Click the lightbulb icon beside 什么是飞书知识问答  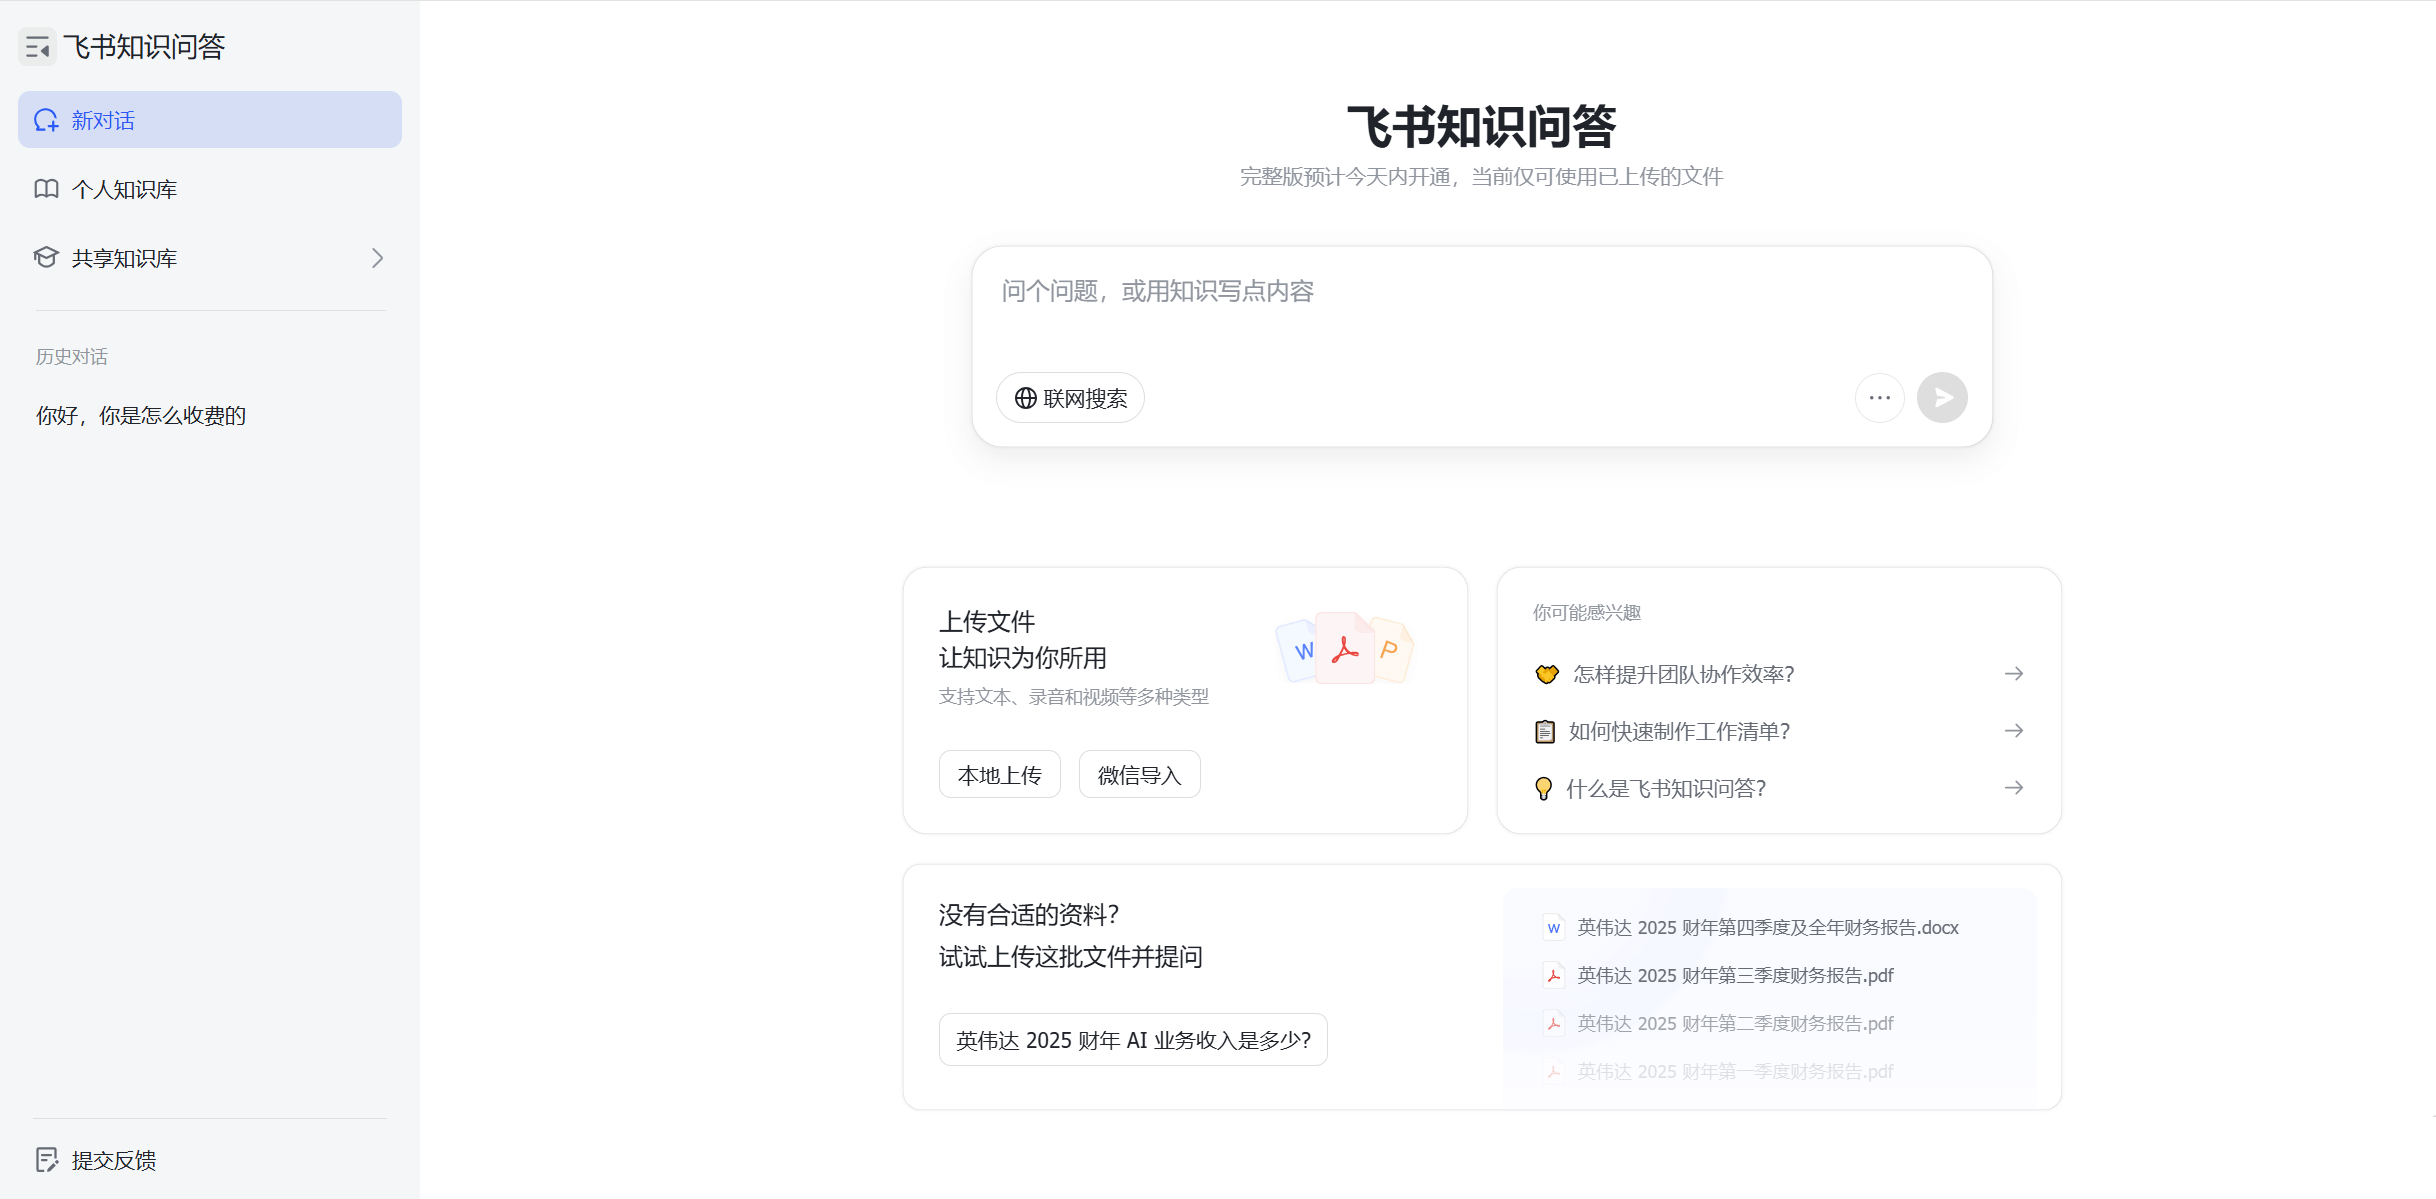click(1543, 787)
